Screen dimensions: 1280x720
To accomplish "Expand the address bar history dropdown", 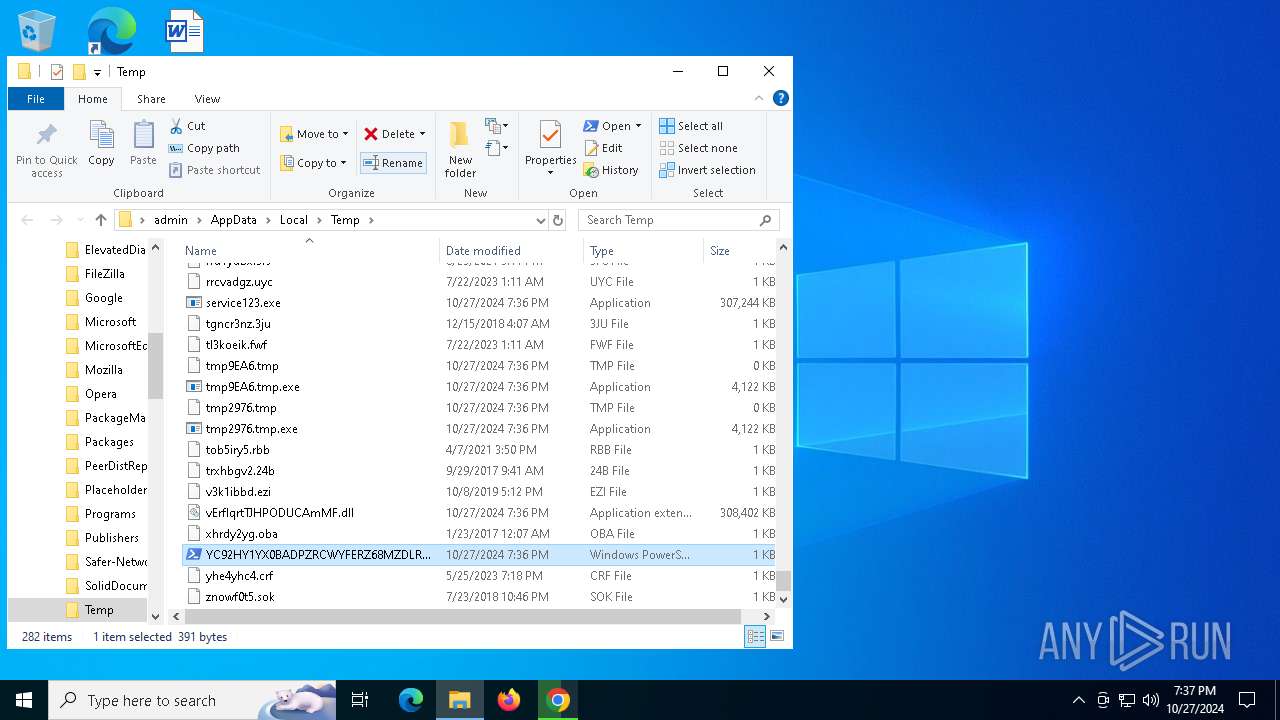I will 540,220.
